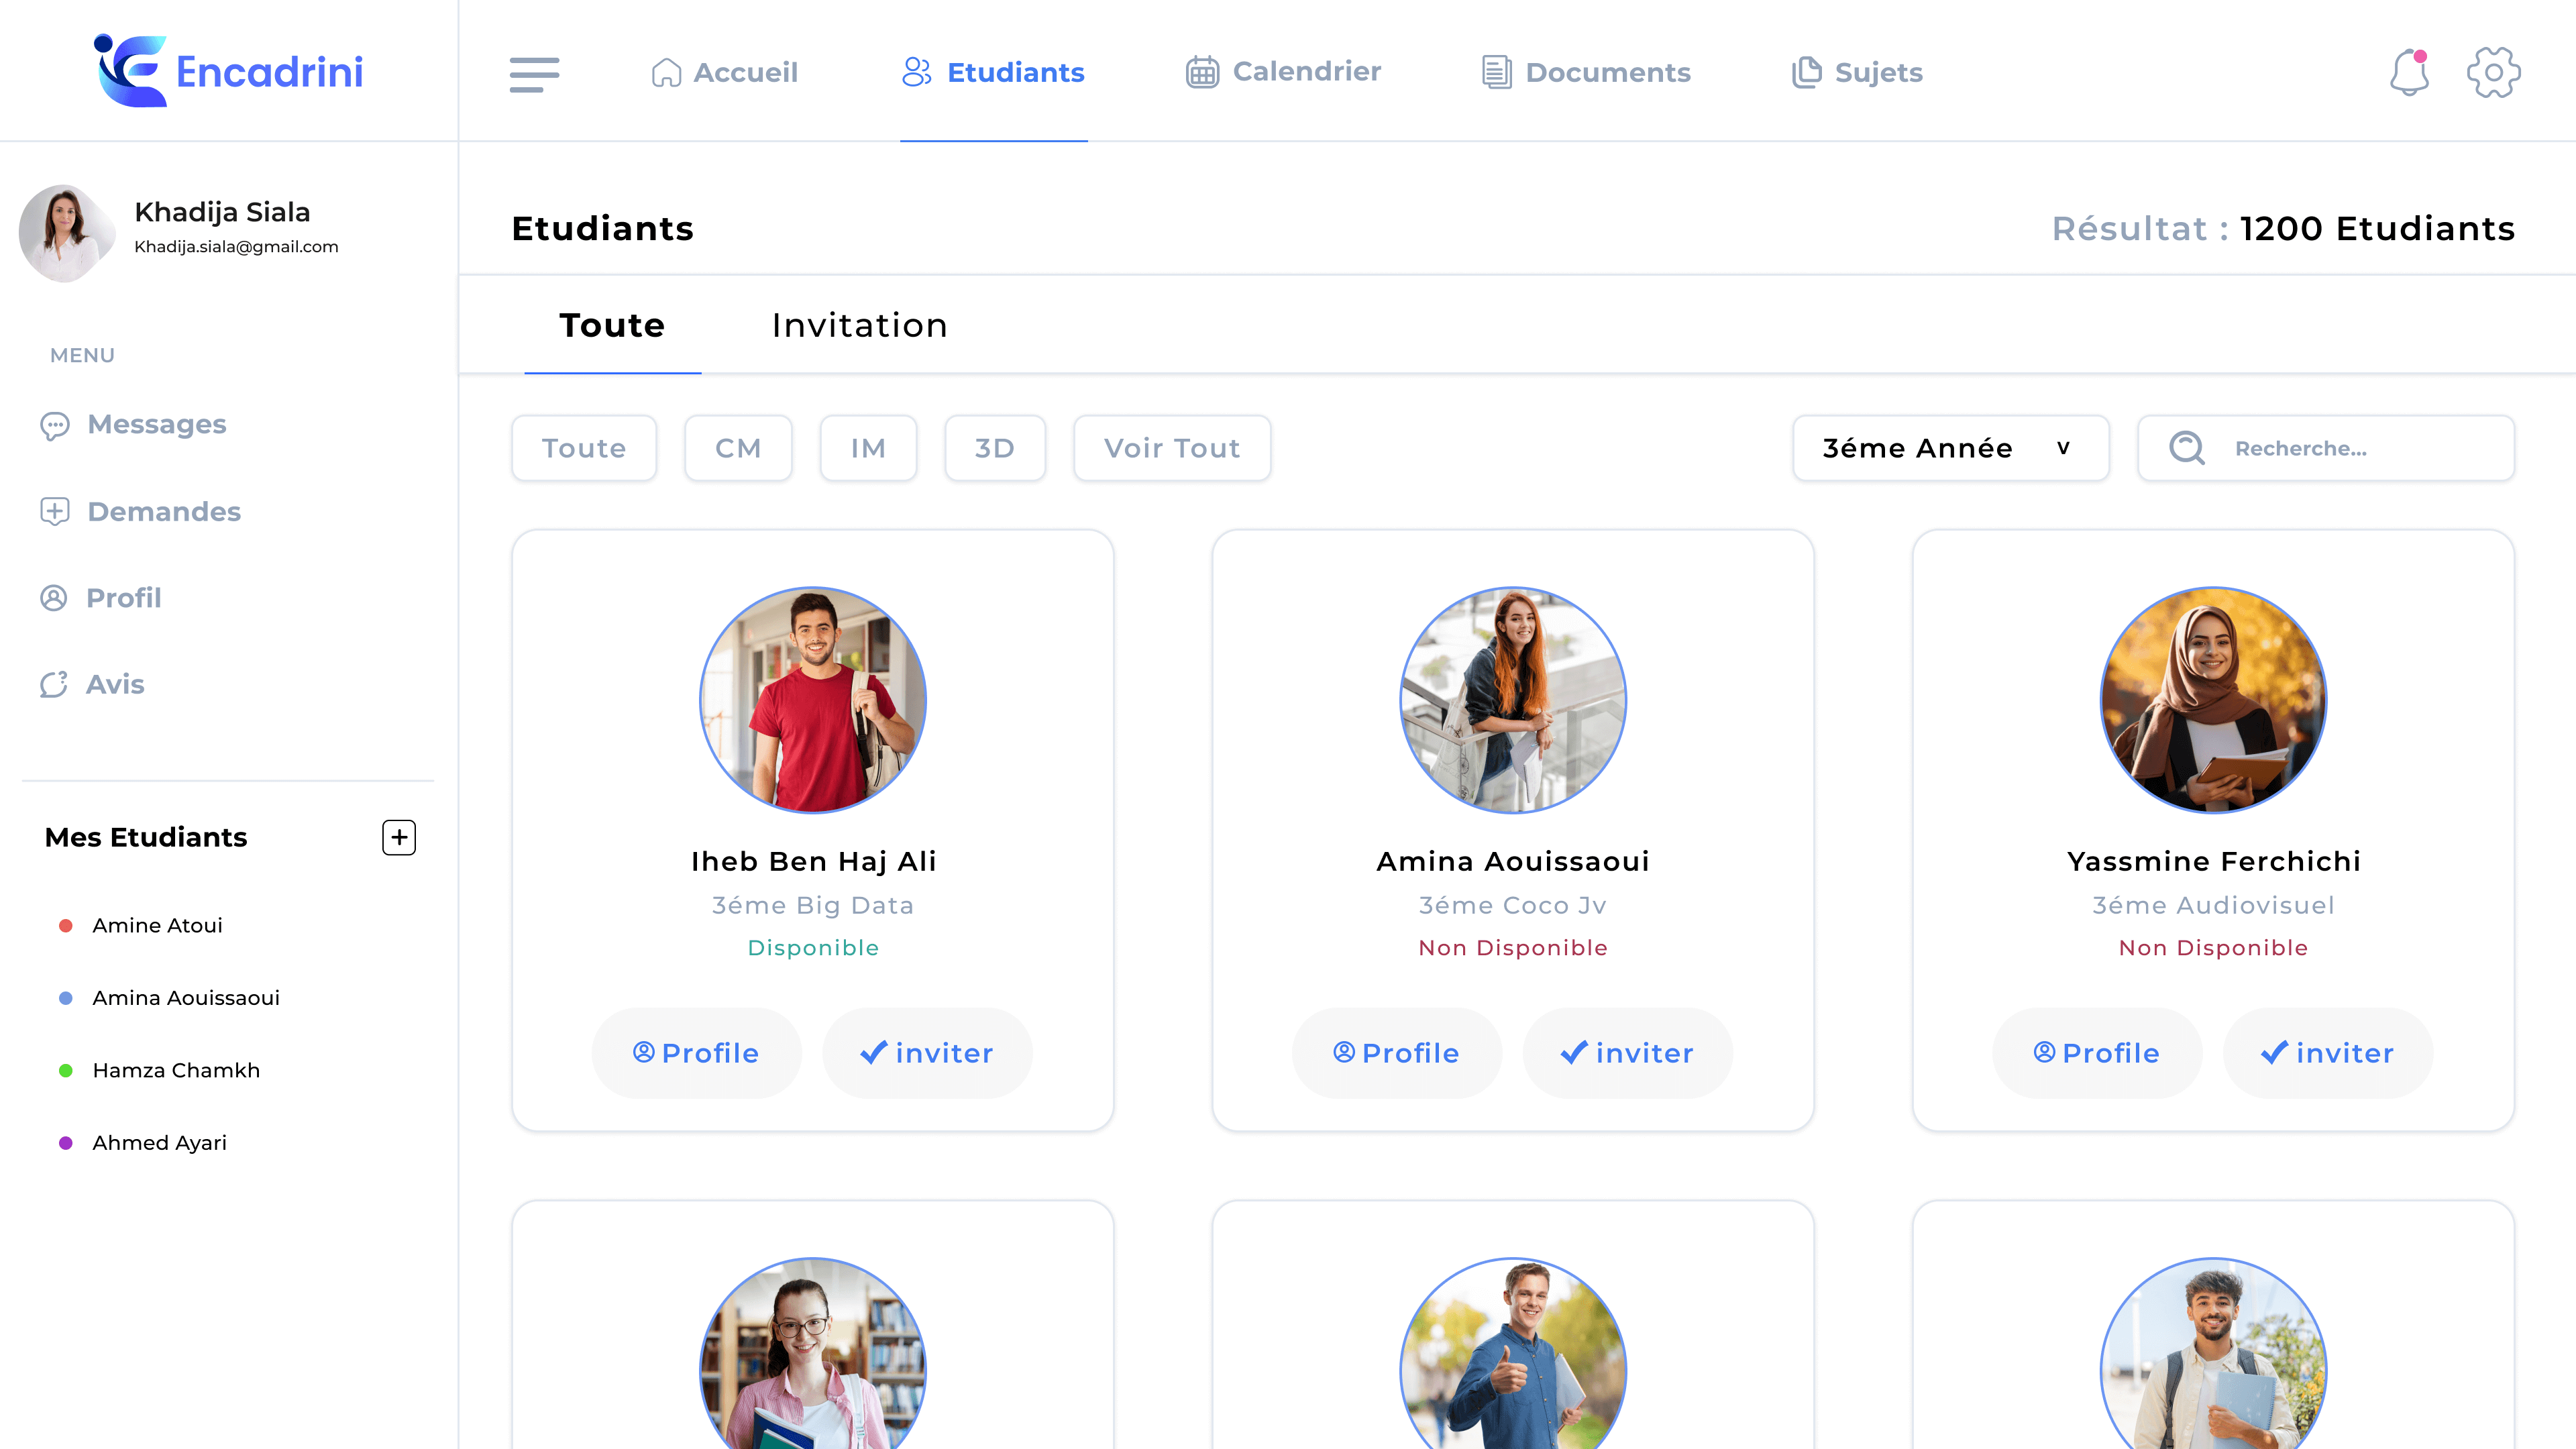Open the Accueil home page
Image resolution: width=2576 pixels, height=1449 pixels.
(x=724, y=72)
